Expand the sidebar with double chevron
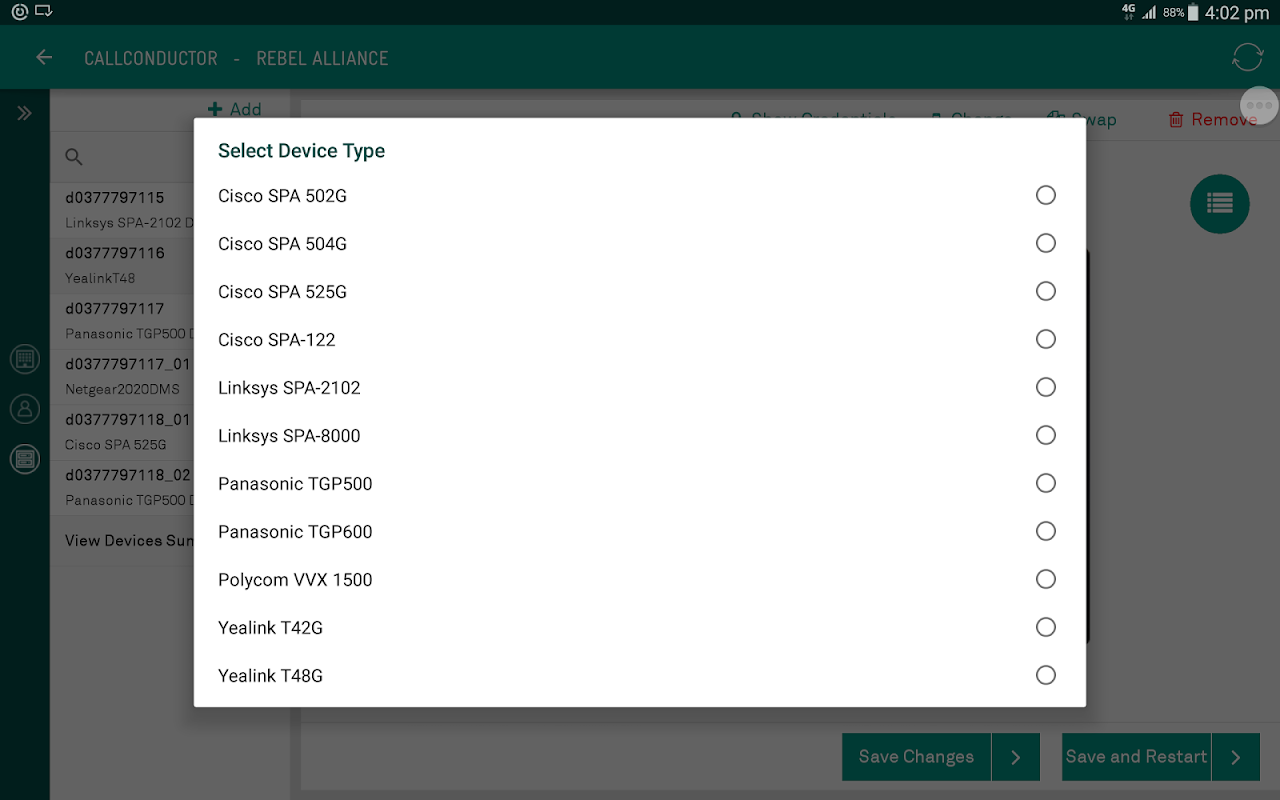The image size is (1280, 800). tap(25, 113)
